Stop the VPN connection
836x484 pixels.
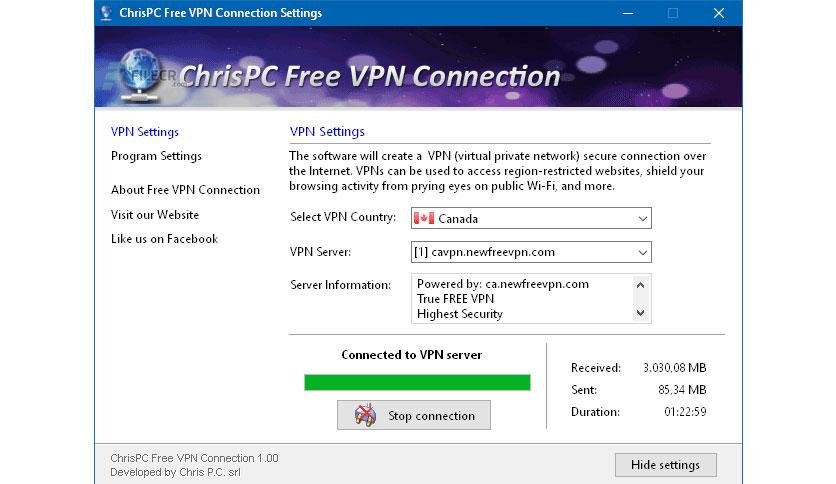pyautogui.click(x=414, y=415)
